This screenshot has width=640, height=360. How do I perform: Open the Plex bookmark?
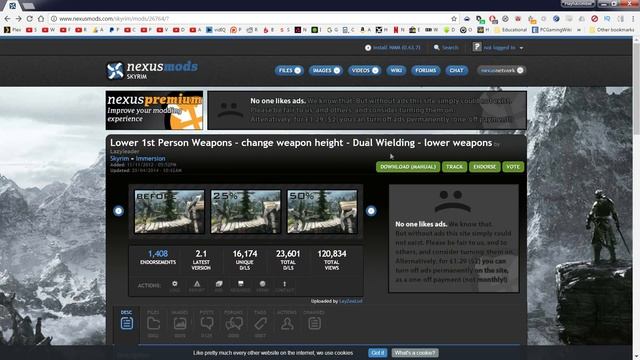tap(12, 30)
